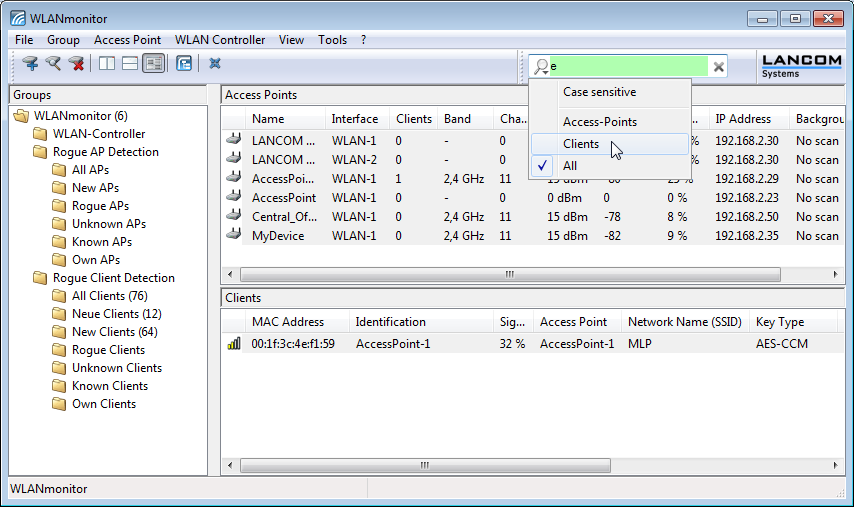Open the Tools menu
Screen dimensions: 854x507
click(x=332, y=40)
